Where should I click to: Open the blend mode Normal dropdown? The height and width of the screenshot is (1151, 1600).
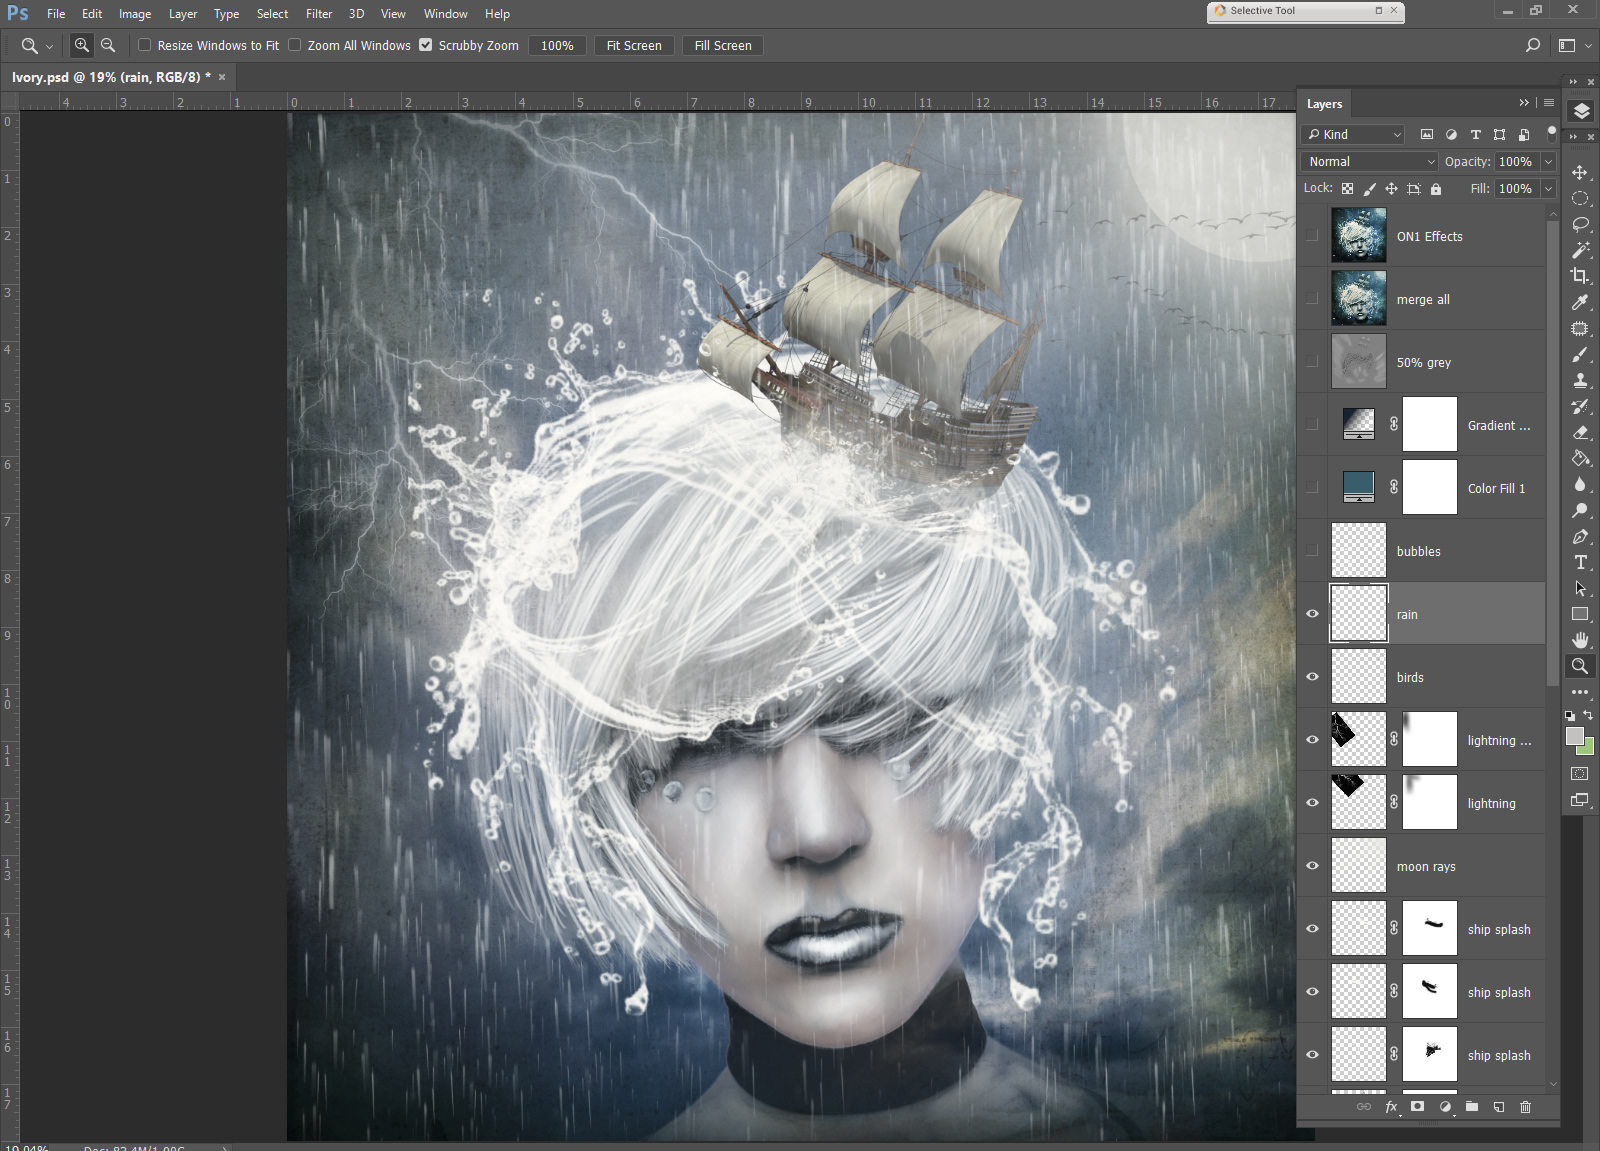tap(1370, 161)
